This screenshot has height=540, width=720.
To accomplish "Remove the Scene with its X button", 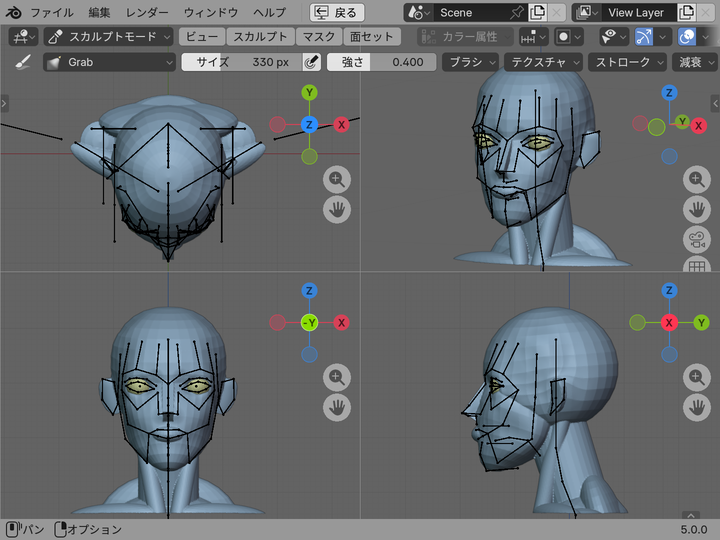I will [557, 12].
